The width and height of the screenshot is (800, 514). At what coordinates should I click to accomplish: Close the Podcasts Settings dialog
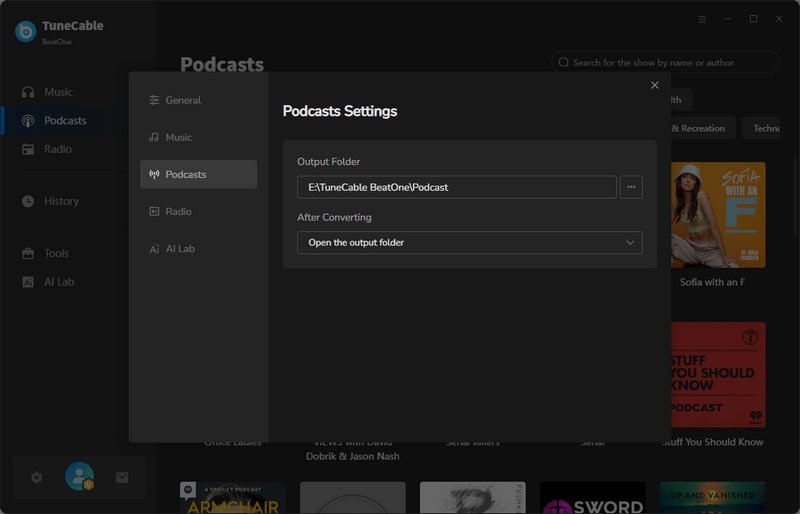(x=655, y=85)
